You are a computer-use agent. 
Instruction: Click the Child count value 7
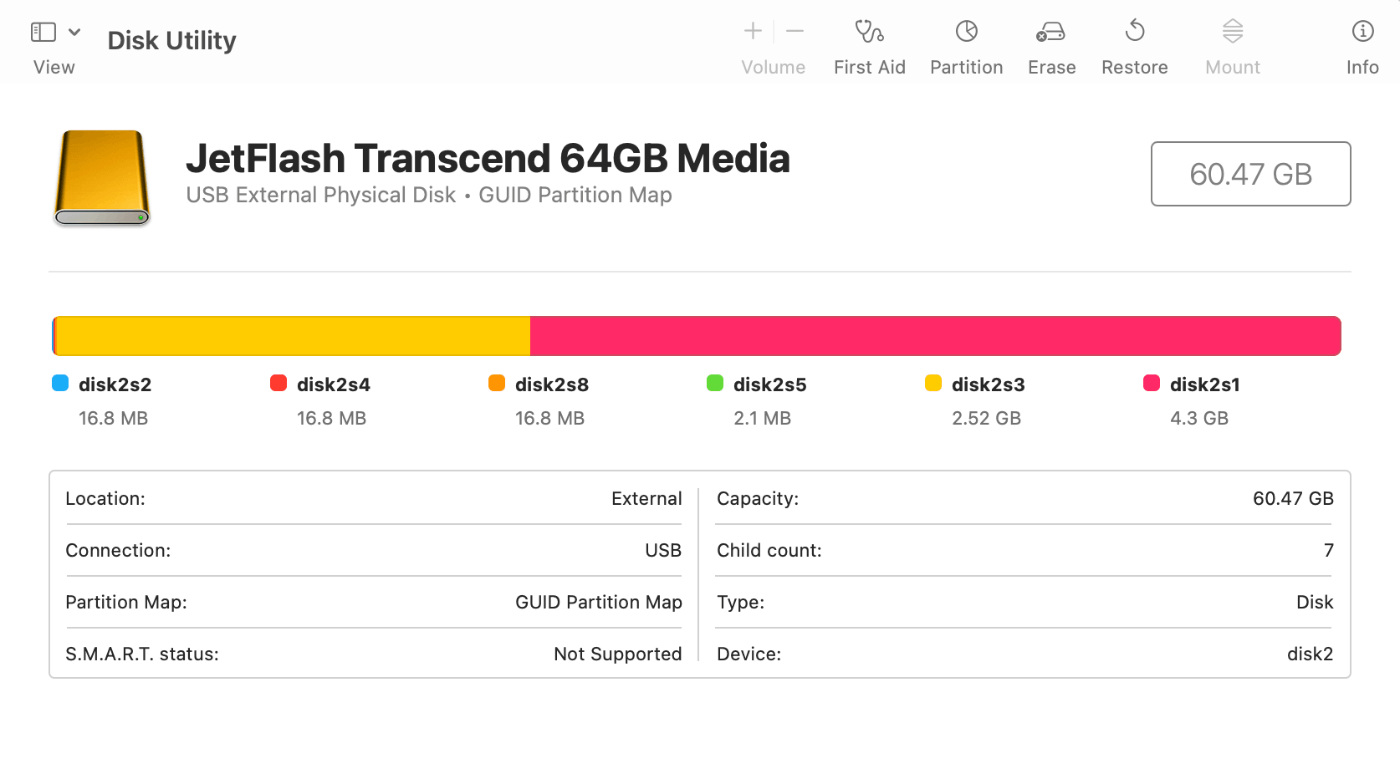pos(1329,550)
